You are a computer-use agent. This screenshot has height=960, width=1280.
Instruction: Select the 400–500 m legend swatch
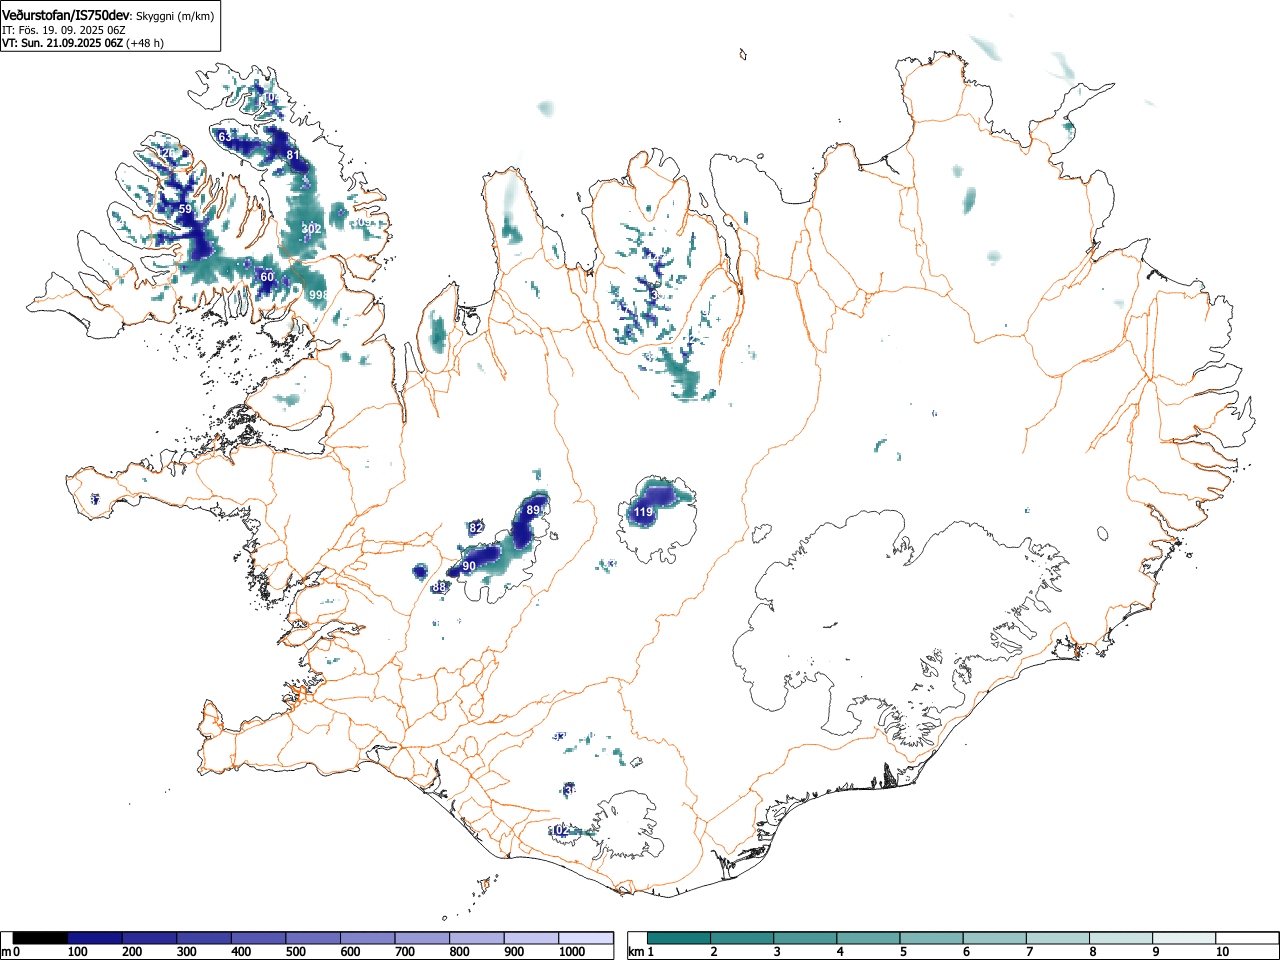click(259, 938)
